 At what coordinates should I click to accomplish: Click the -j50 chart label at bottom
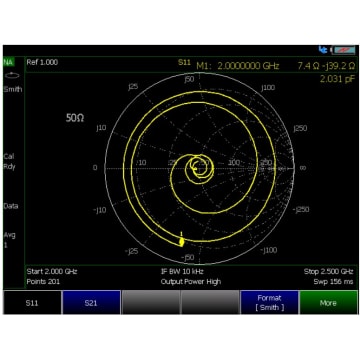(x=187, y=258)
